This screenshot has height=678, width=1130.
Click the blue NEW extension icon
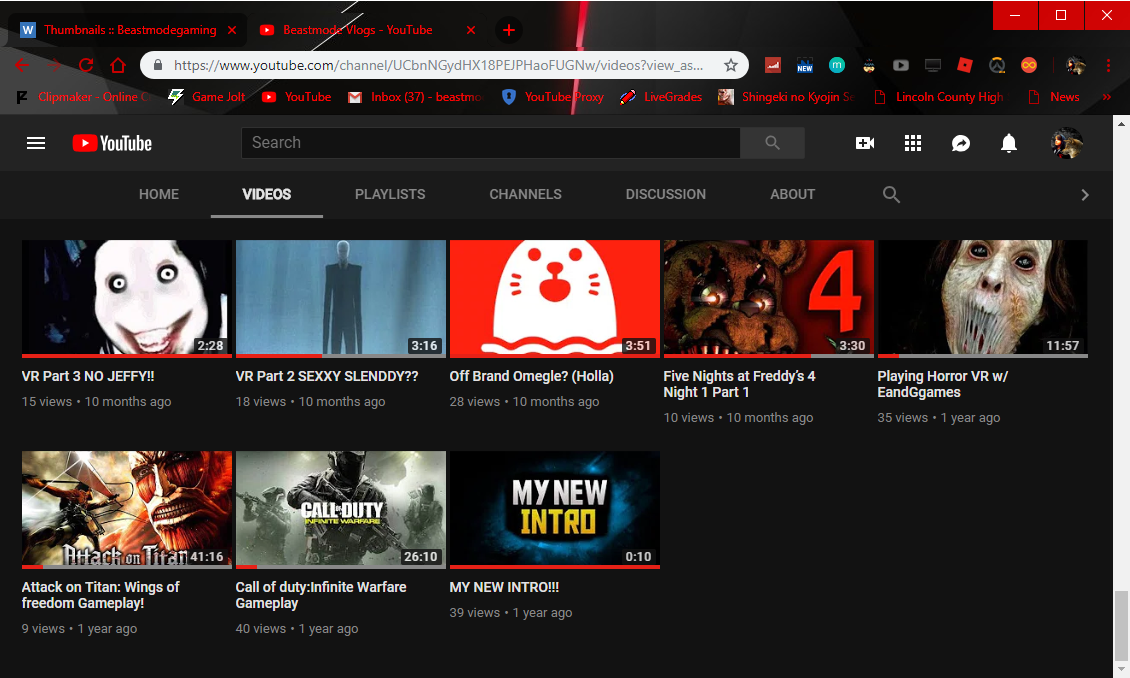coord(805,66)
